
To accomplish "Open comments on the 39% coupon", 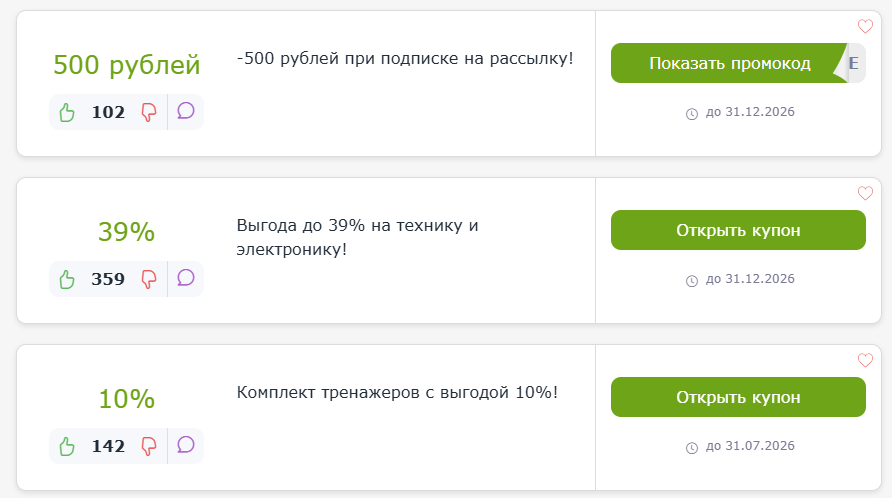I will coord(186,278).
